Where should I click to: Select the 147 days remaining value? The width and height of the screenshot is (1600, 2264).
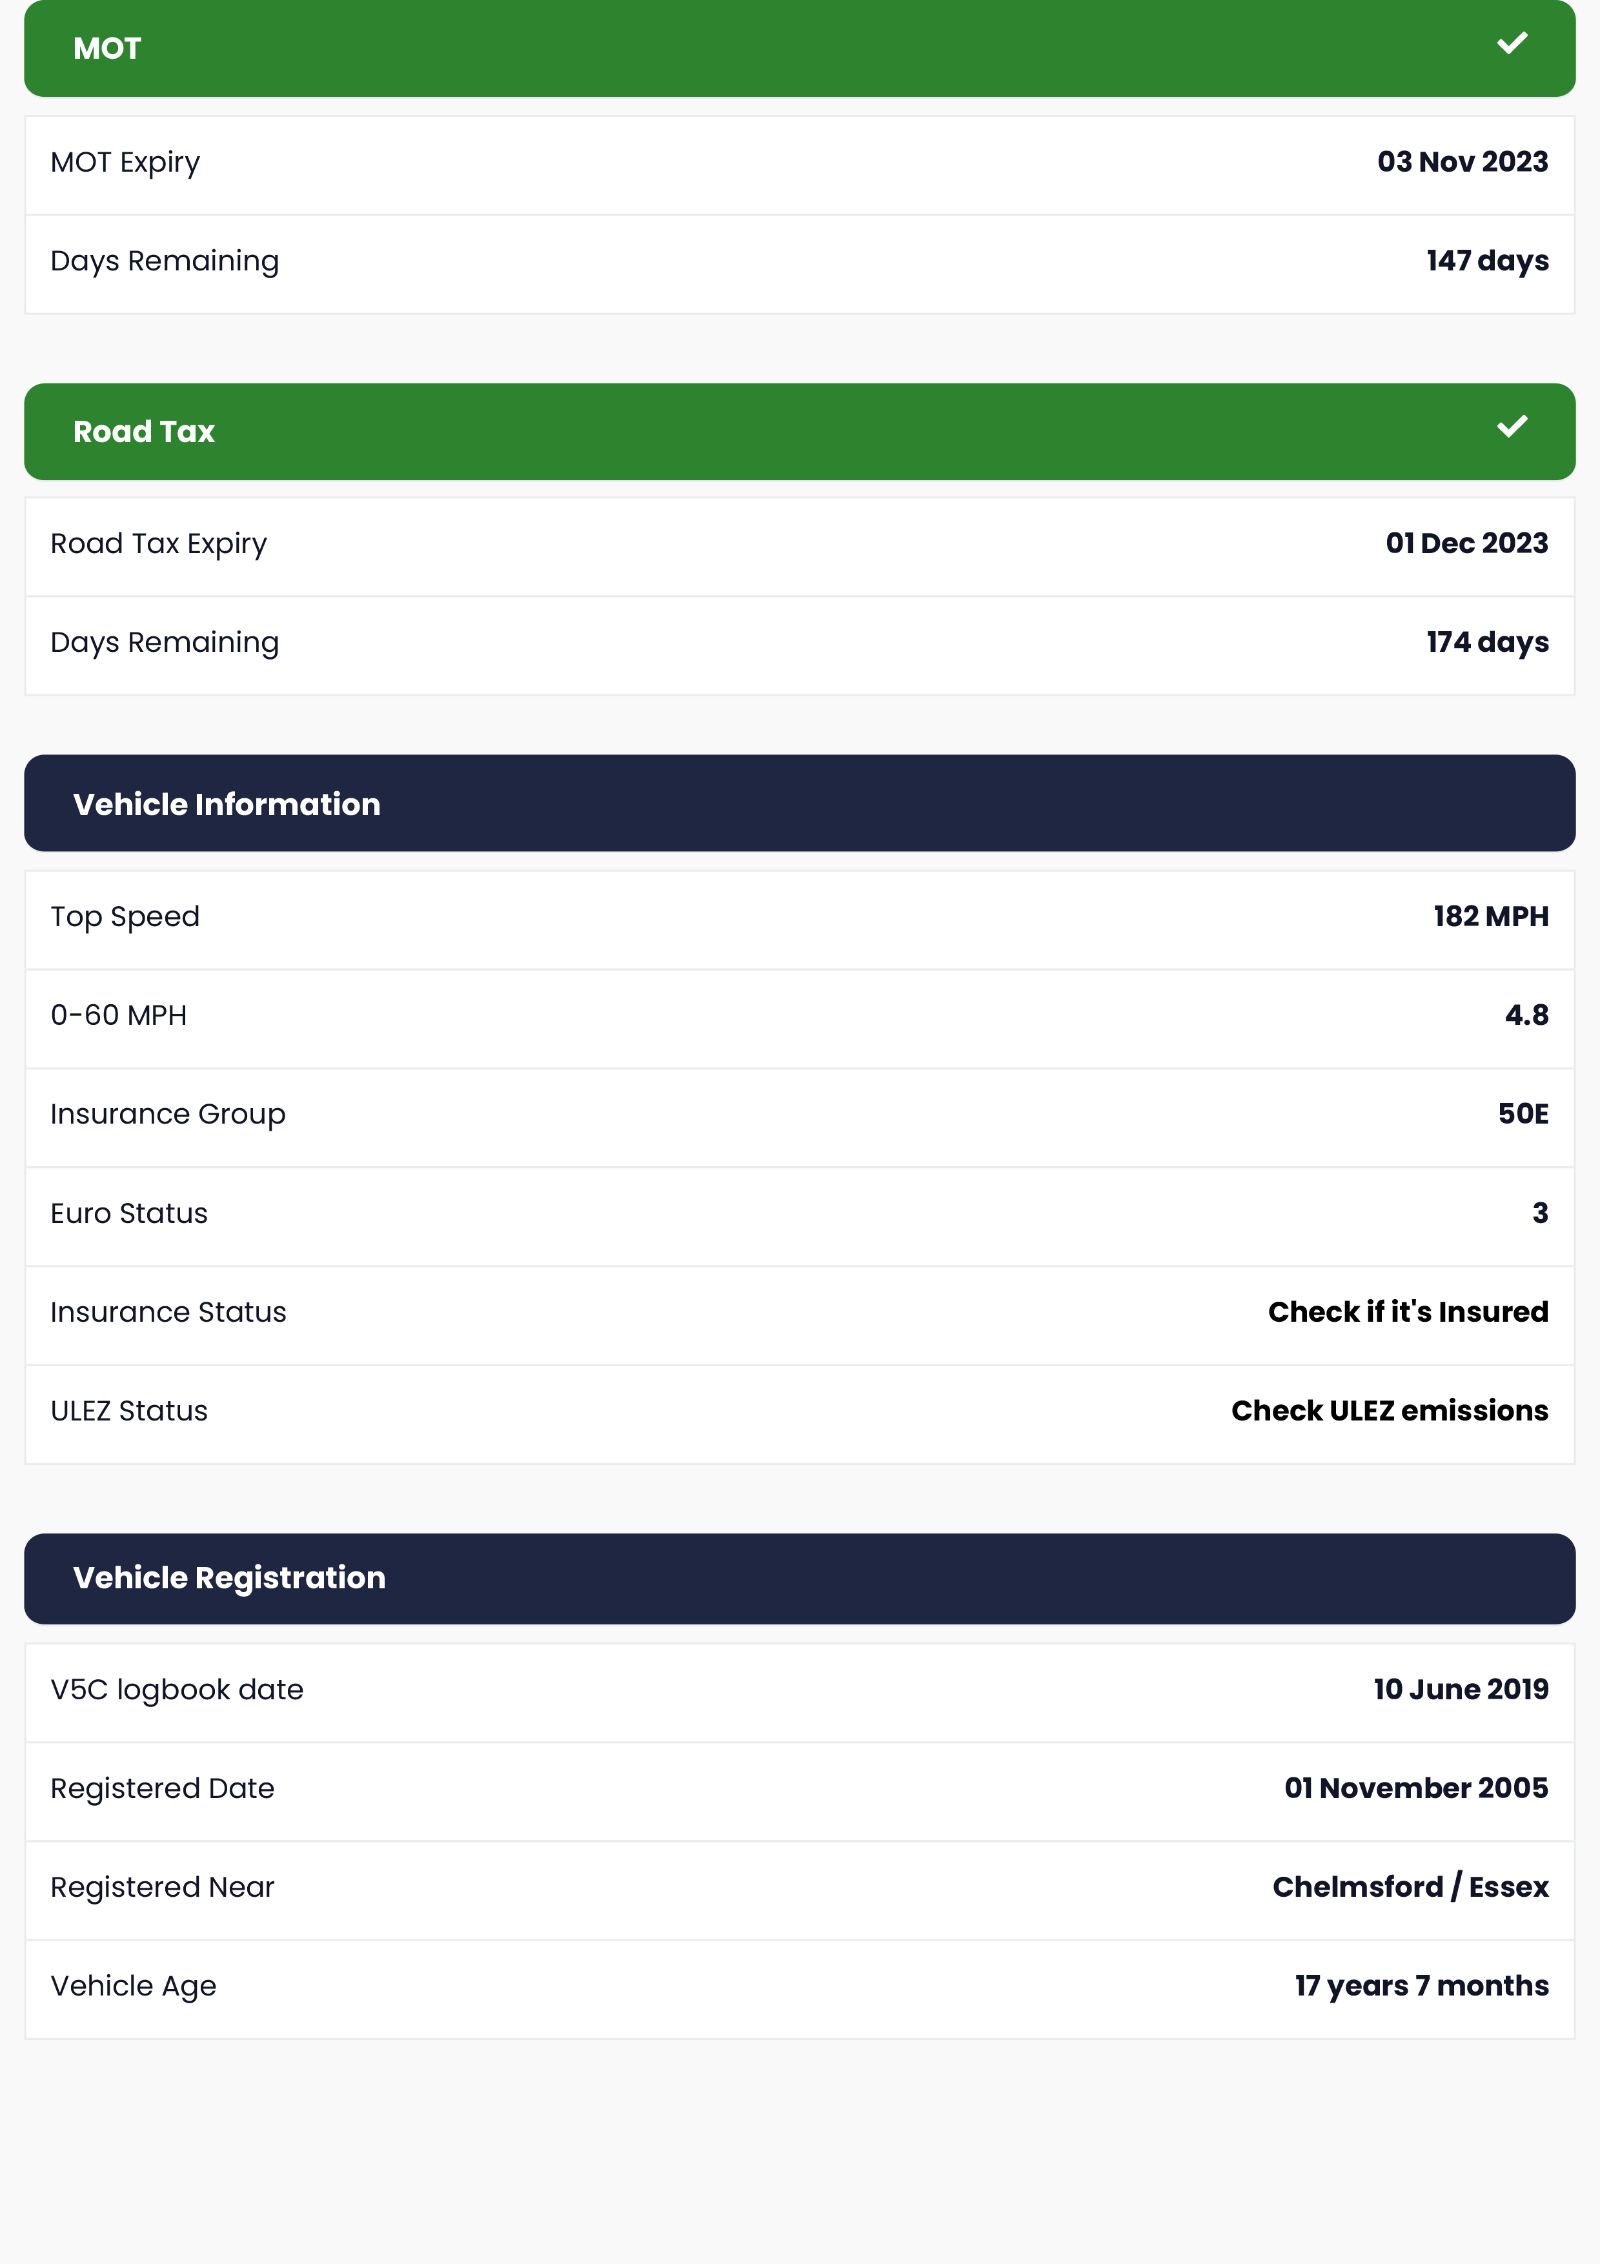[x=1488, y=261]
